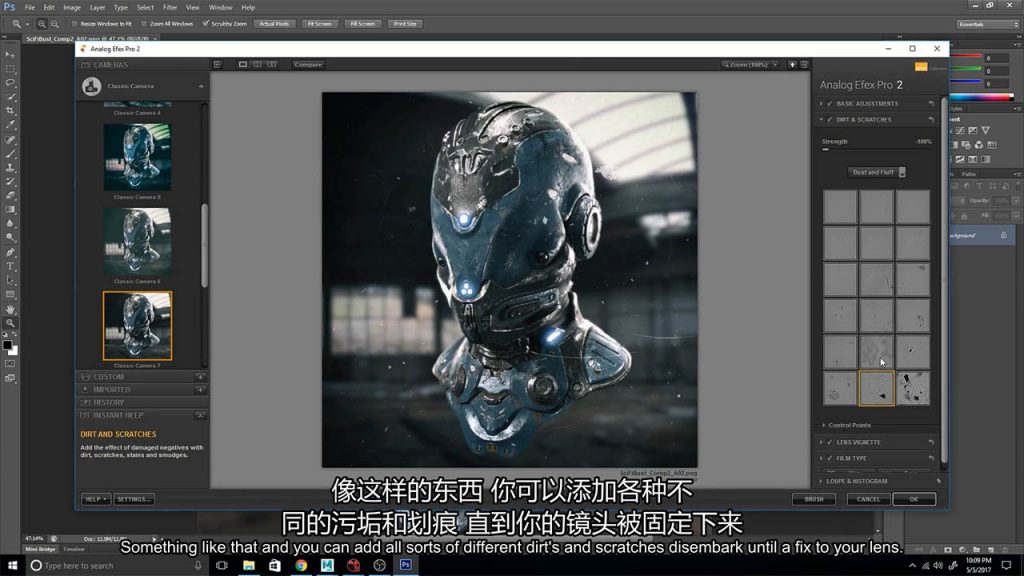Screen dimensions: 1024x576
Task: Open Chrome from the taskbar
Action: (x=301, y=566)
